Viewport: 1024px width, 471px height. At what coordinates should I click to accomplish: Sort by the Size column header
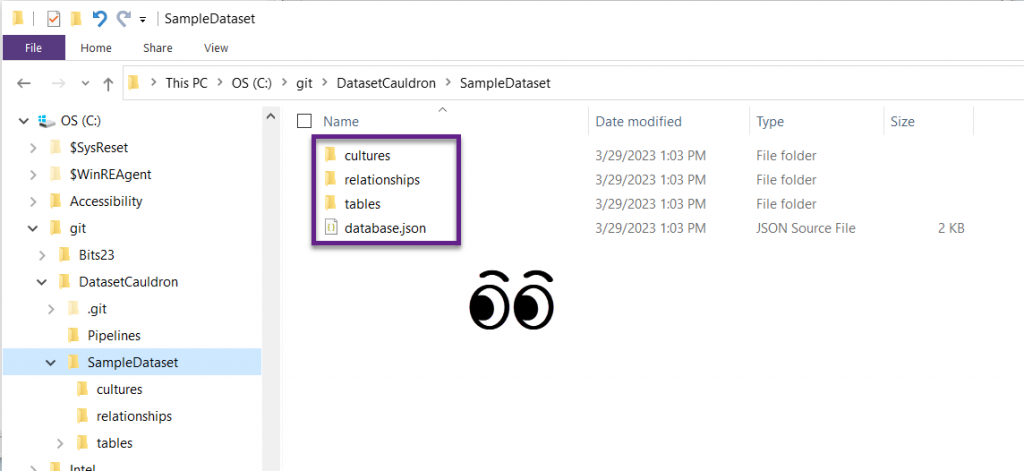[902, 122]
